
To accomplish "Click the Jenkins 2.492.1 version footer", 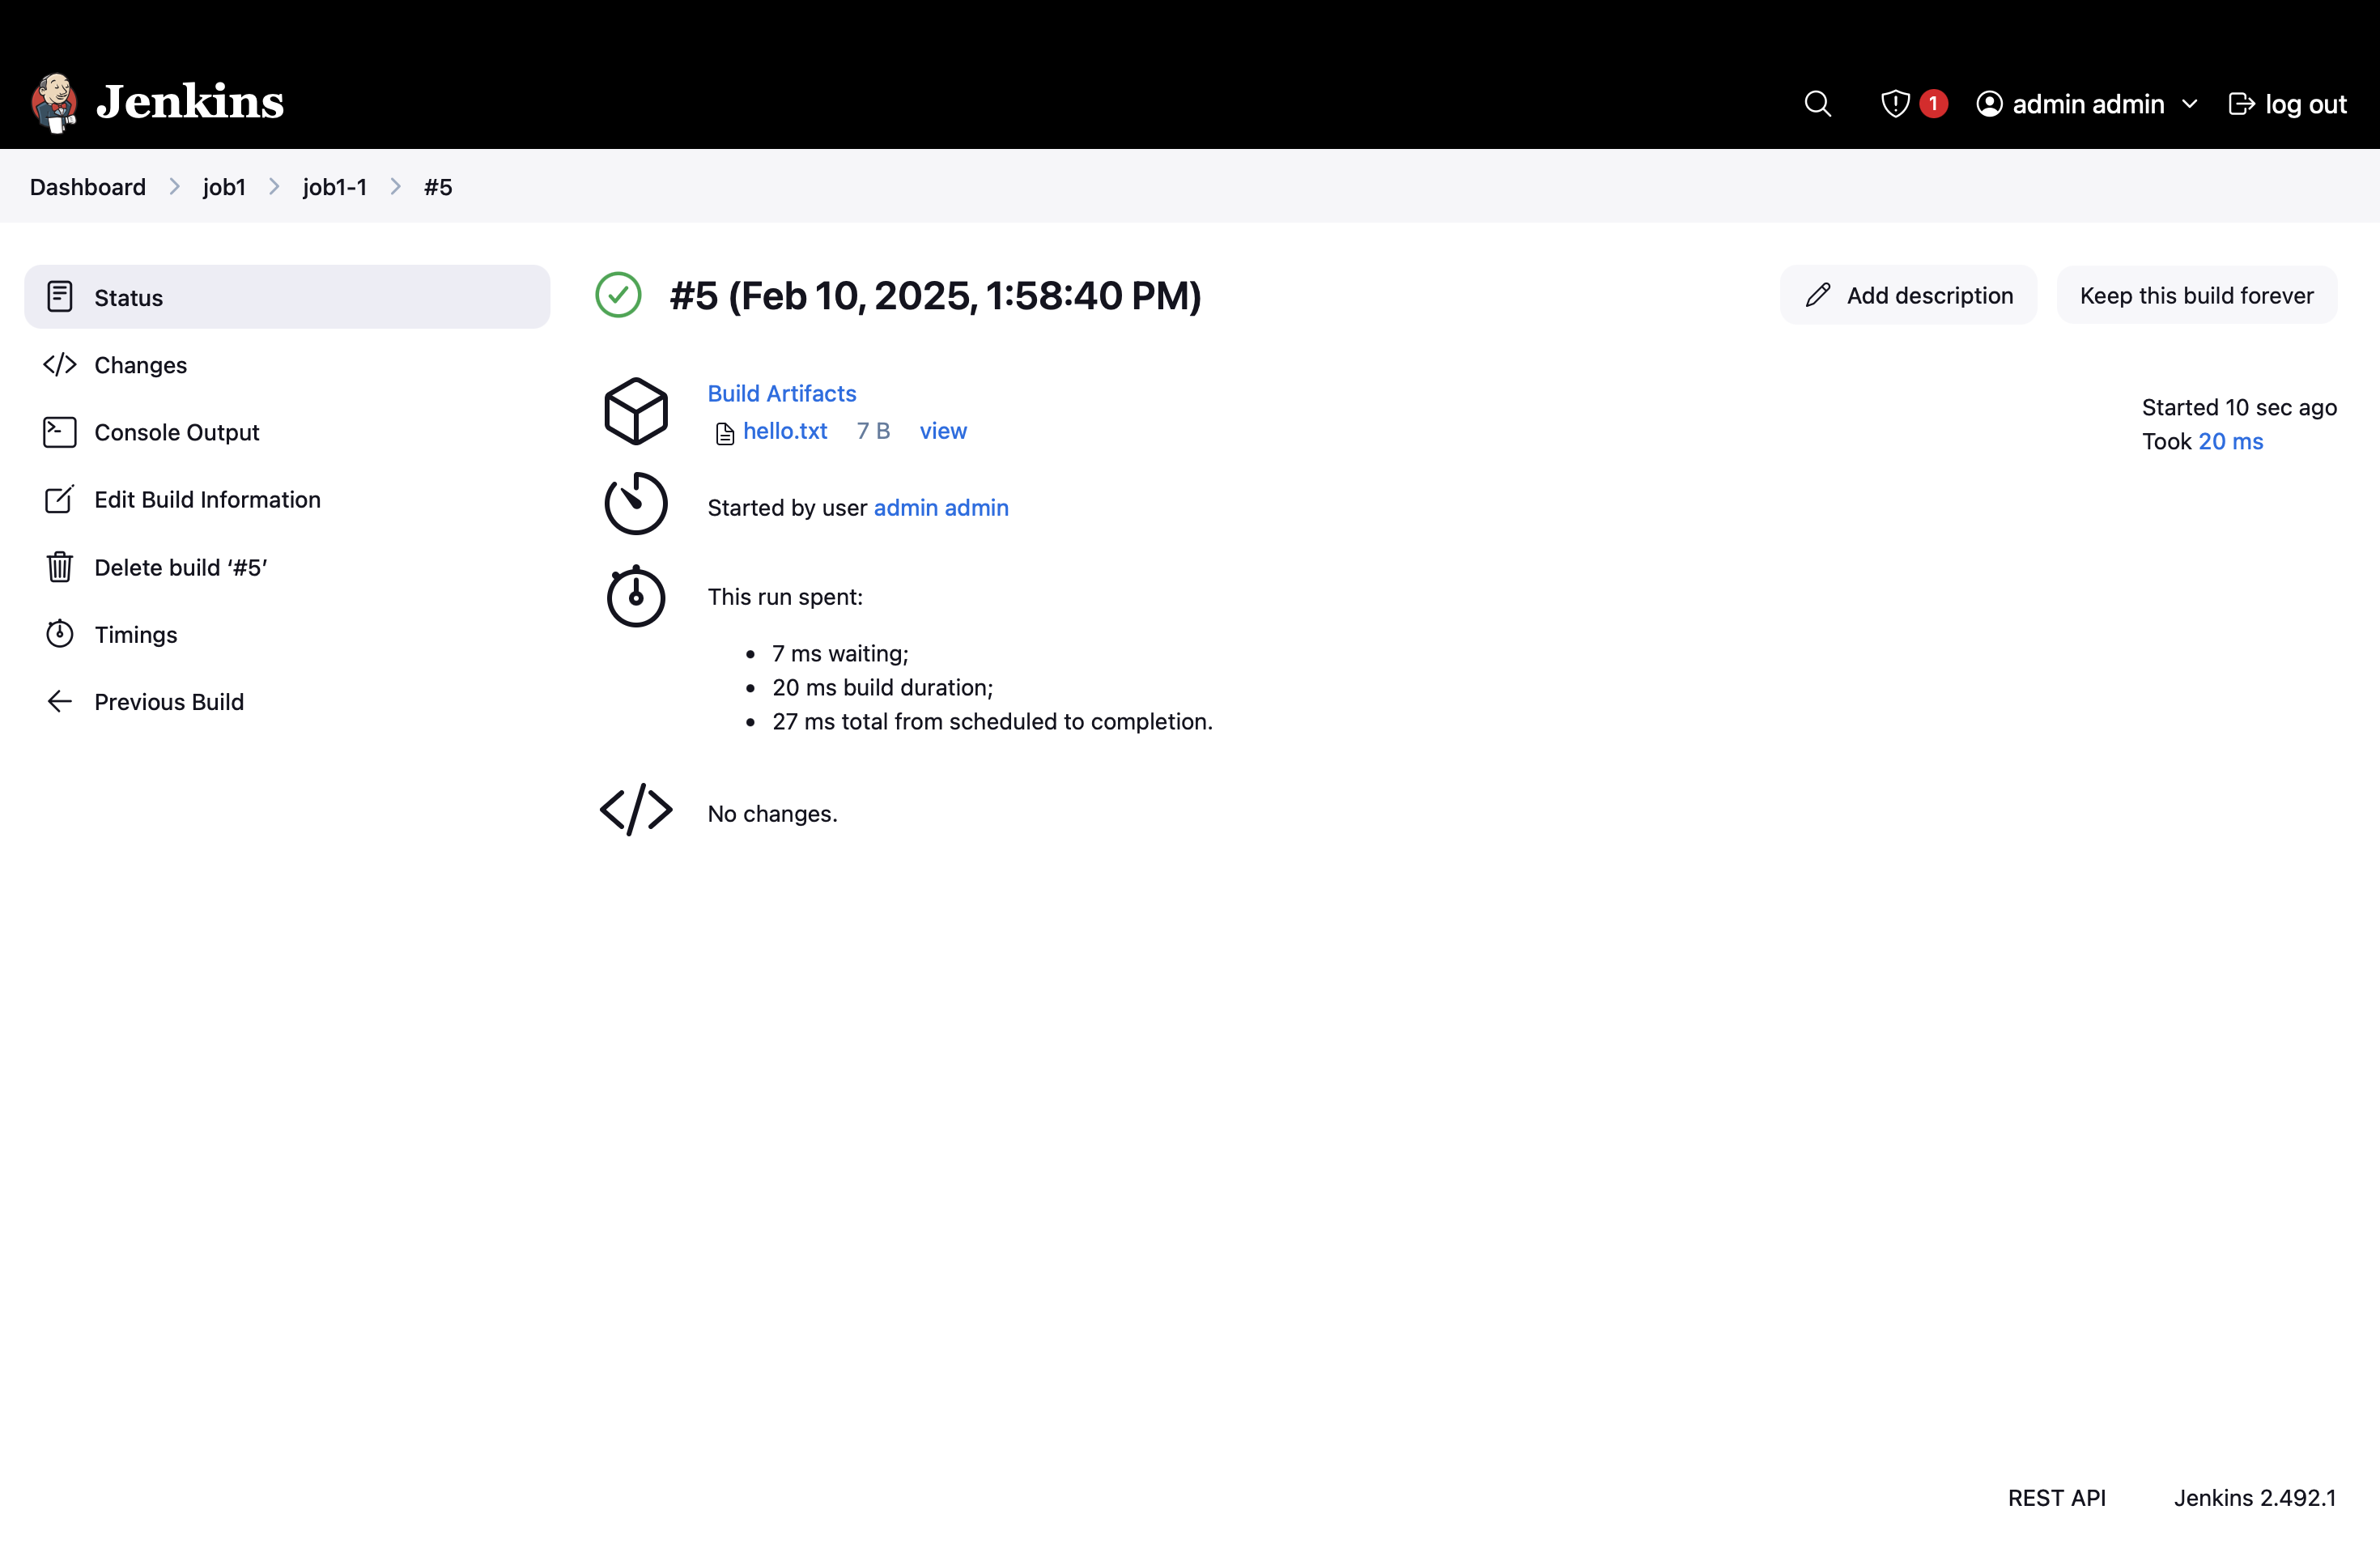I will tap(2255, 1497).
